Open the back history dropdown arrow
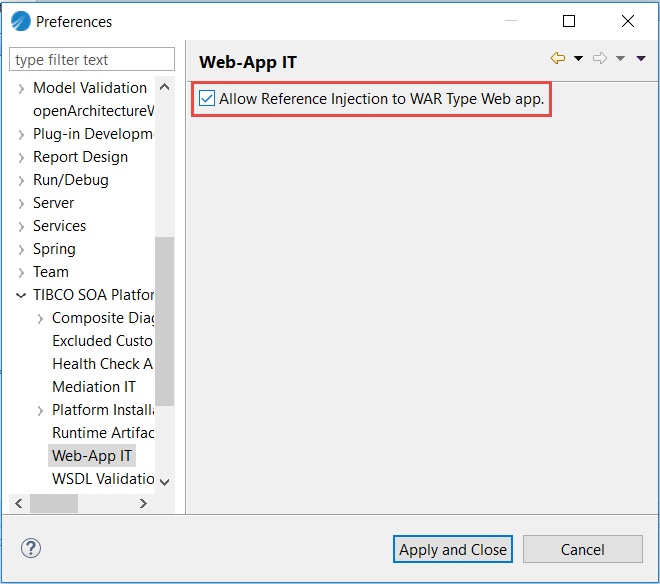Screen dimensions: 660x584 coord(578,59)
